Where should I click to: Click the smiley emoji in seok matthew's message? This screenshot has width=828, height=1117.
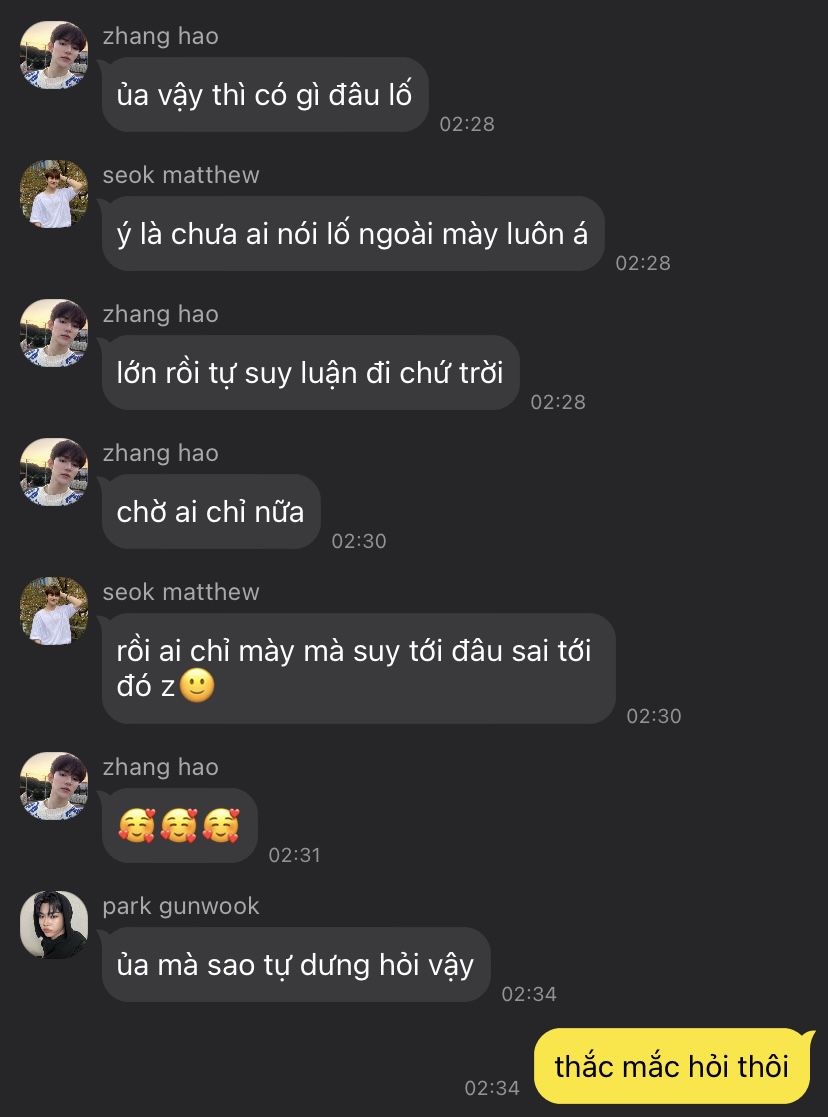pyautogui.click(x=197, y=685)
